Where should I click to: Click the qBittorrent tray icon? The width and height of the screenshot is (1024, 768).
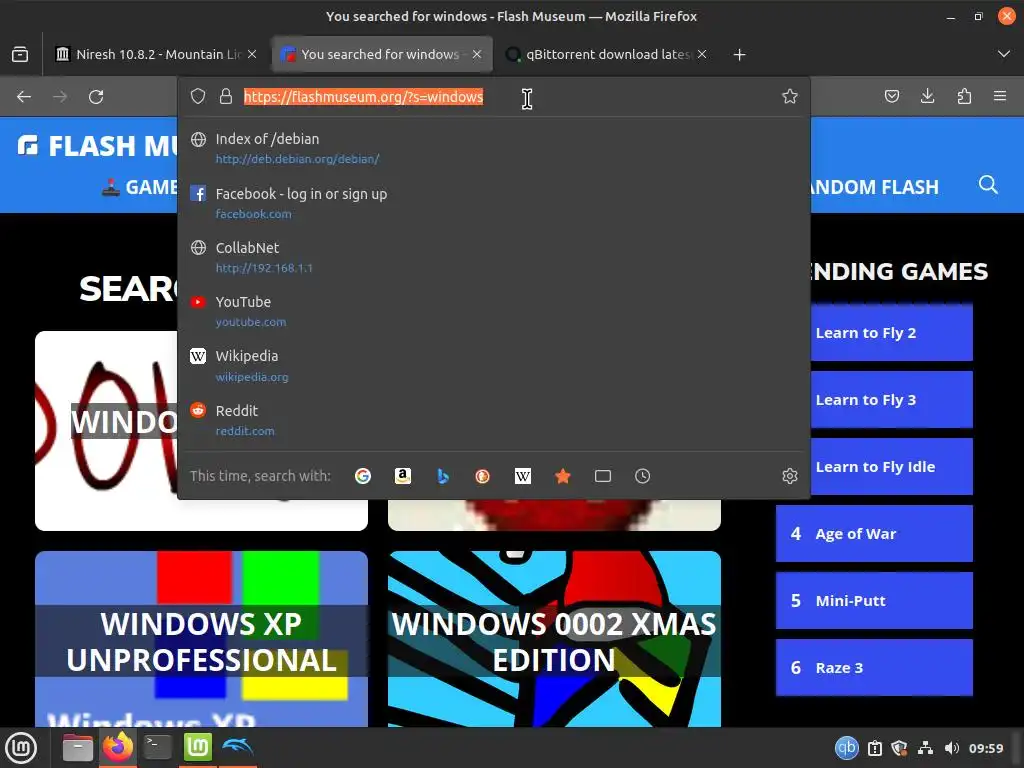click(846, 748)
